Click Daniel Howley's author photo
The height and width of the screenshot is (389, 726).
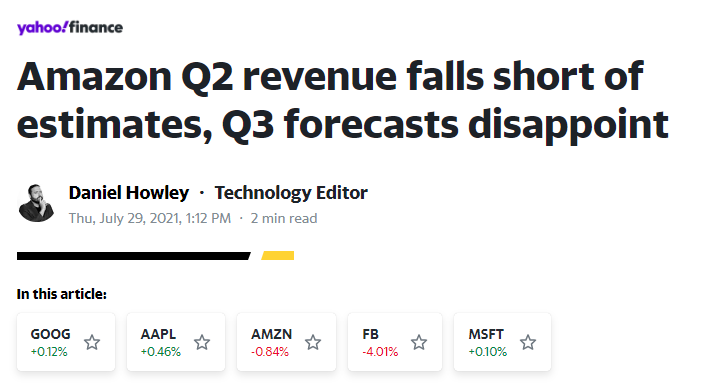point(36,203)
